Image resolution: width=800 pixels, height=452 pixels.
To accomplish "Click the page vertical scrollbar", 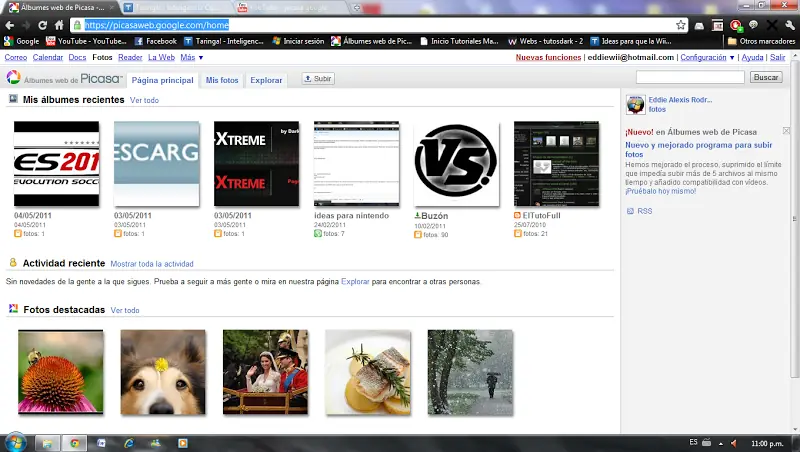I will (794, 219).
